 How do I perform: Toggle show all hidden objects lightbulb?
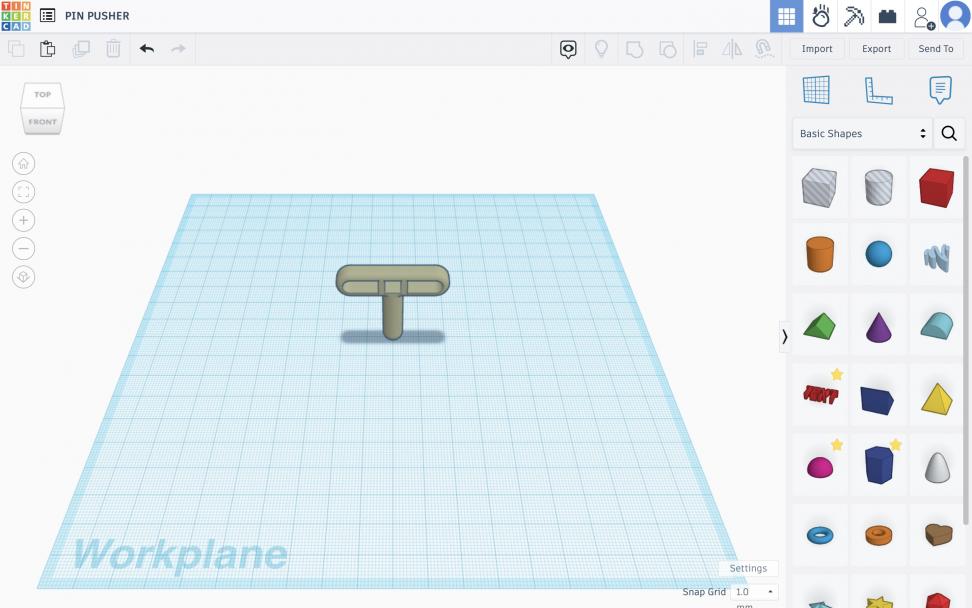point(601,48)
